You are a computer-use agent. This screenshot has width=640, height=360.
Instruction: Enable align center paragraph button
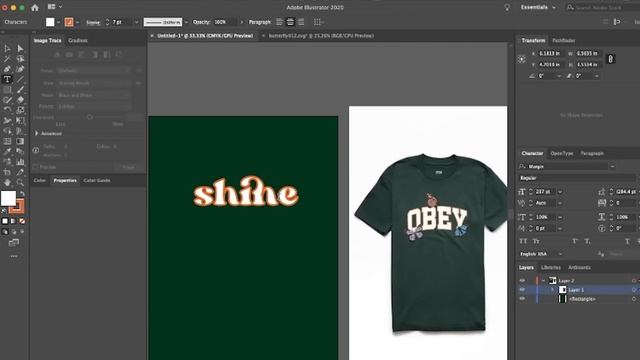tap(290, 22)
